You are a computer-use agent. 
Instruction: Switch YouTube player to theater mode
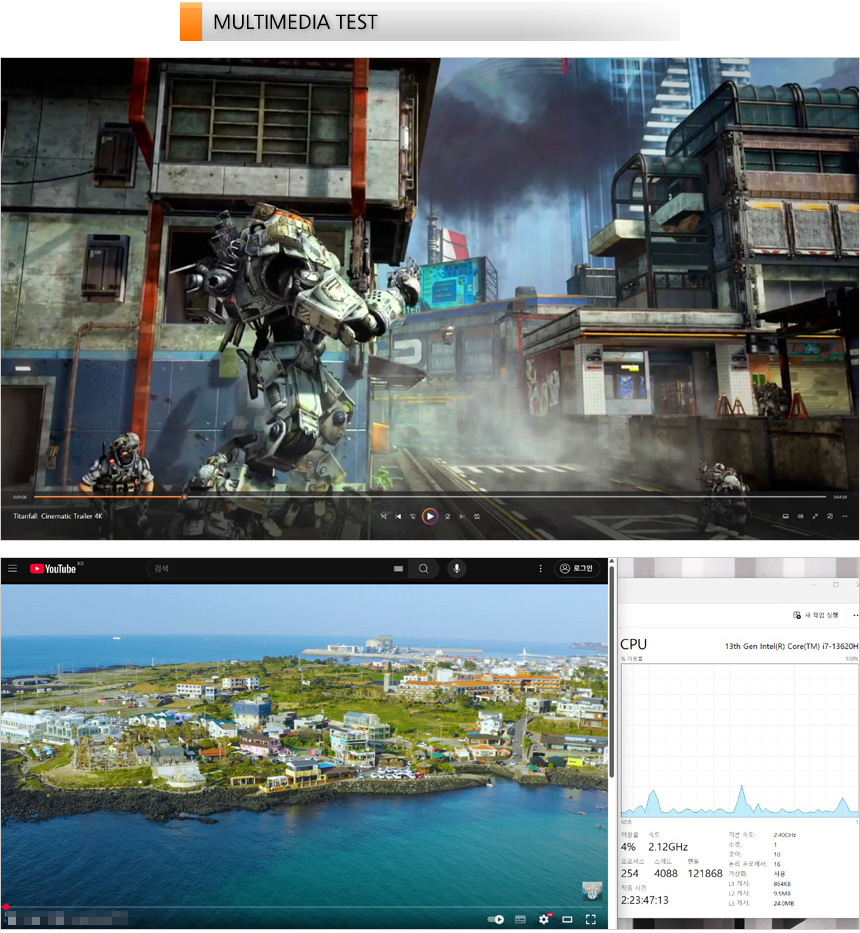point(567,919)
